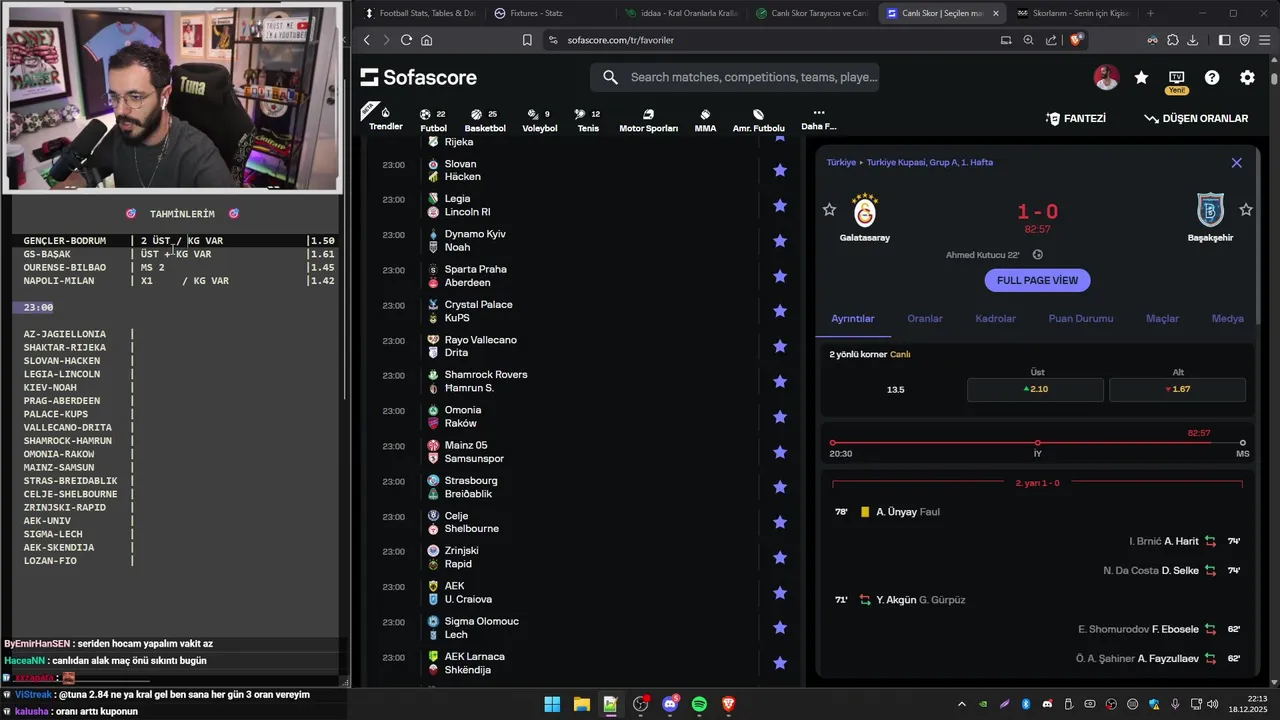Reload the page in browser
1280x720 pixels.
(406, 40)
